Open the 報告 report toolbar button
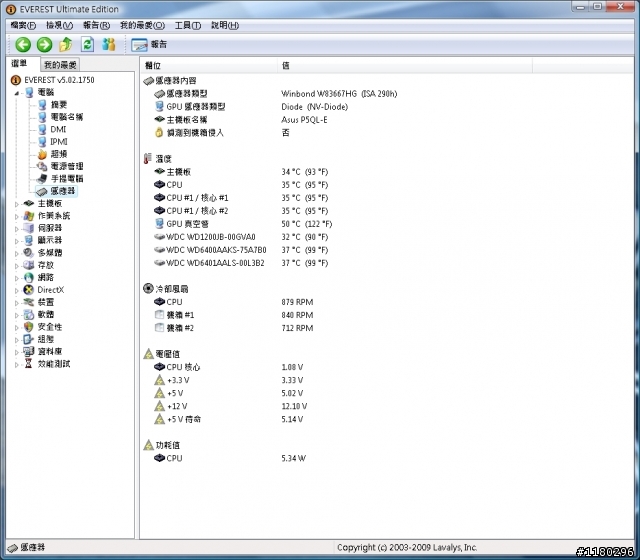This screenshot has height=560, width=640. click(149, 44)
